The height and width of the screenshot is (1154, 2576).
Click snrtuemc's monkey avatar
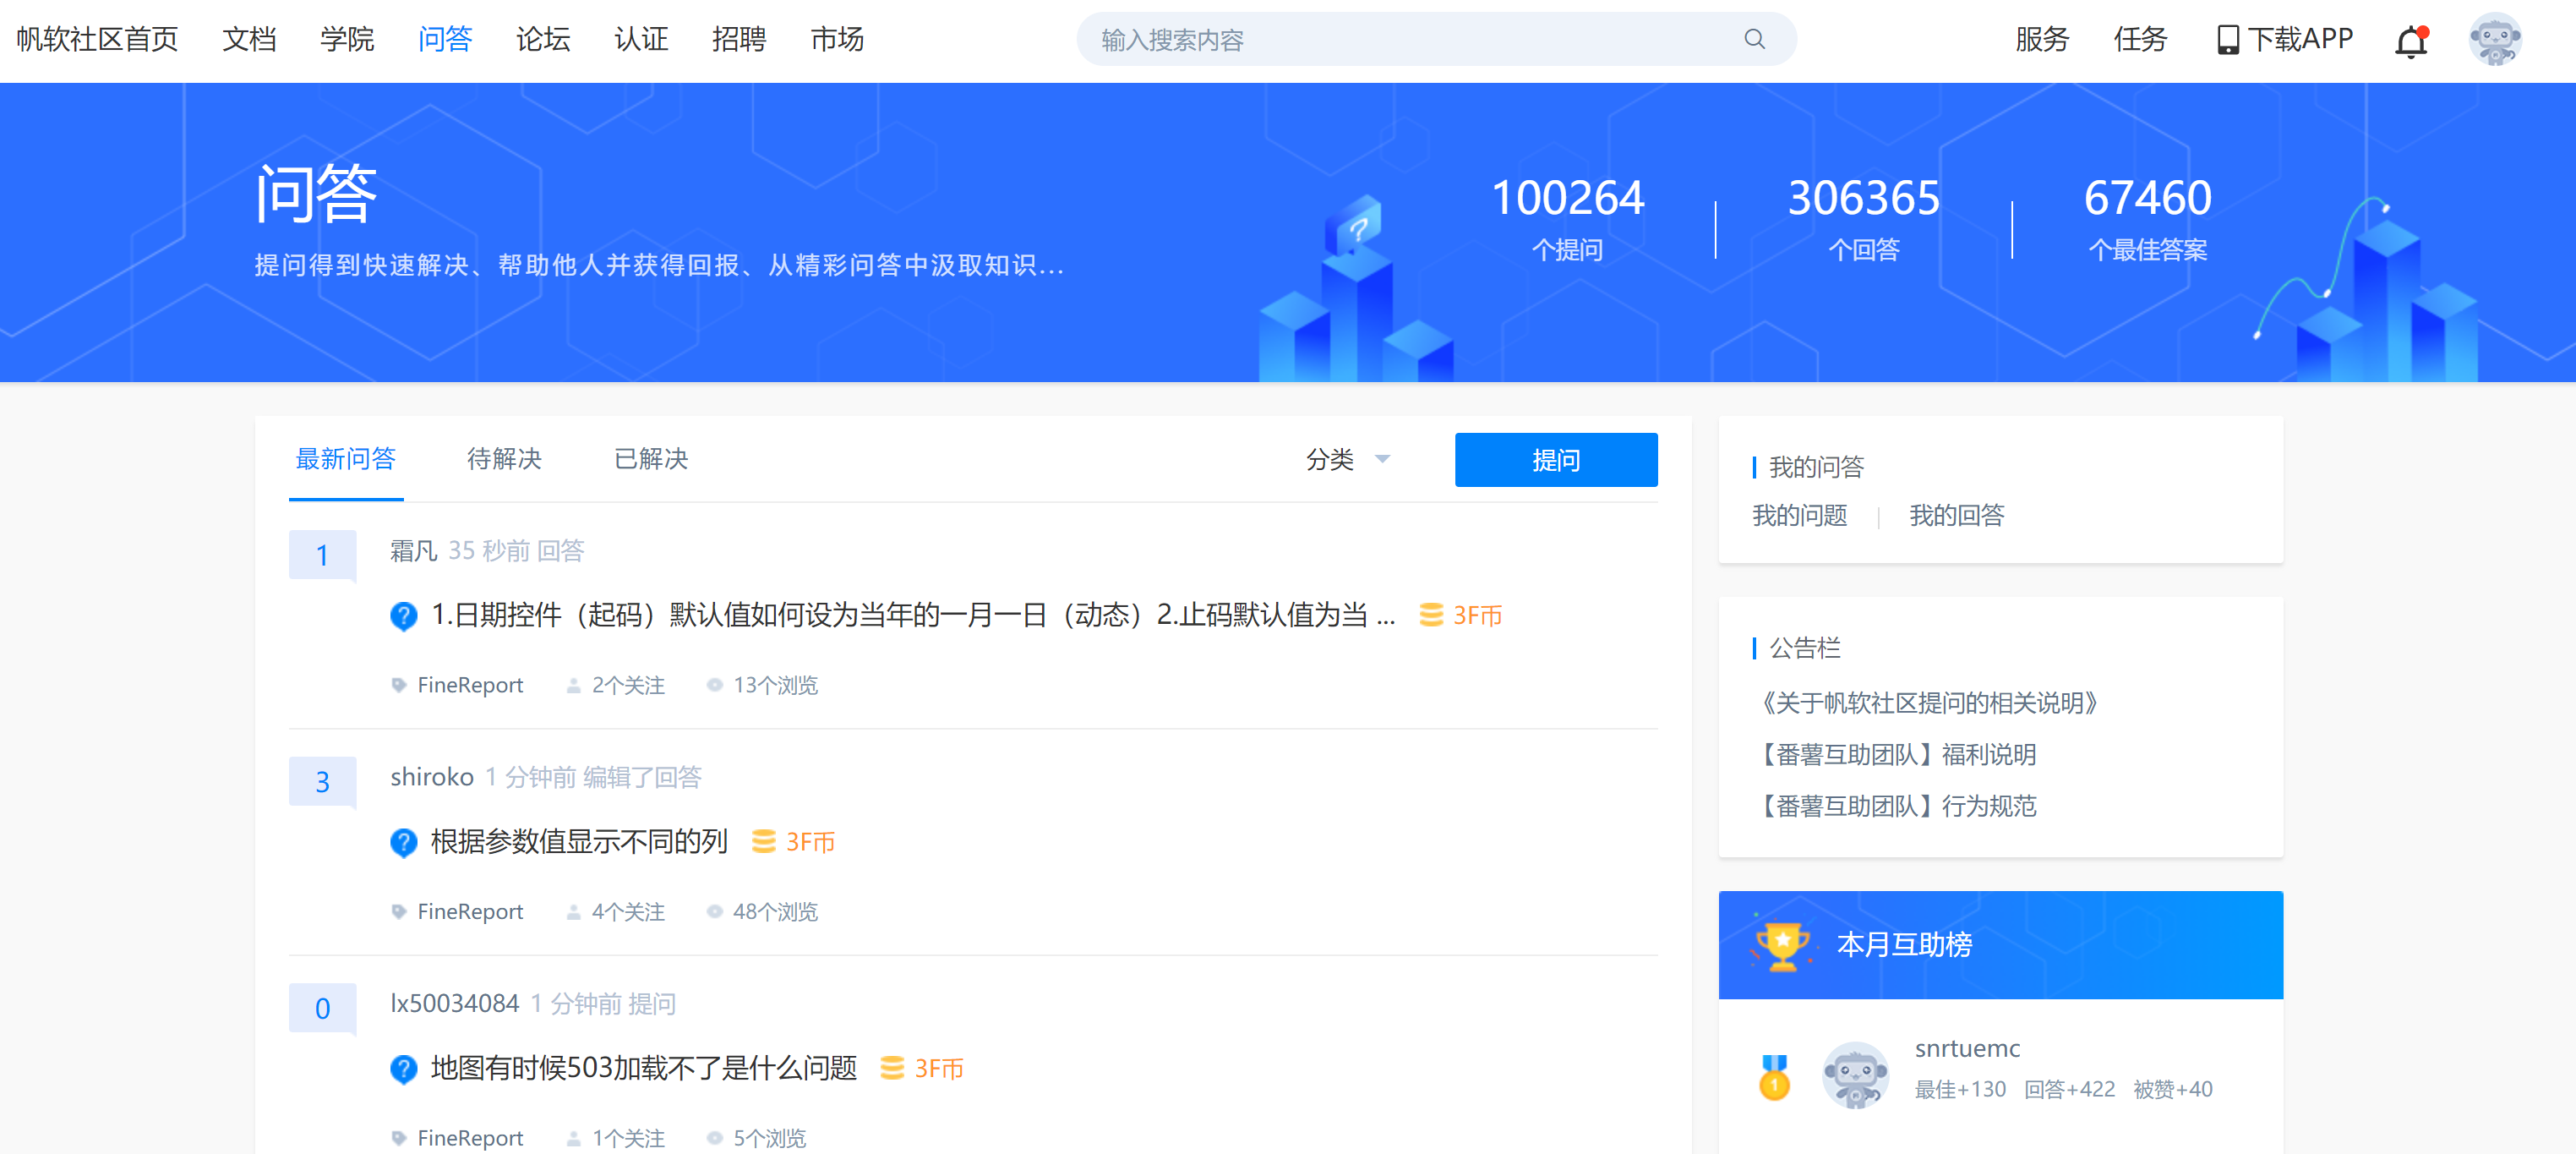[1854, 1074]
